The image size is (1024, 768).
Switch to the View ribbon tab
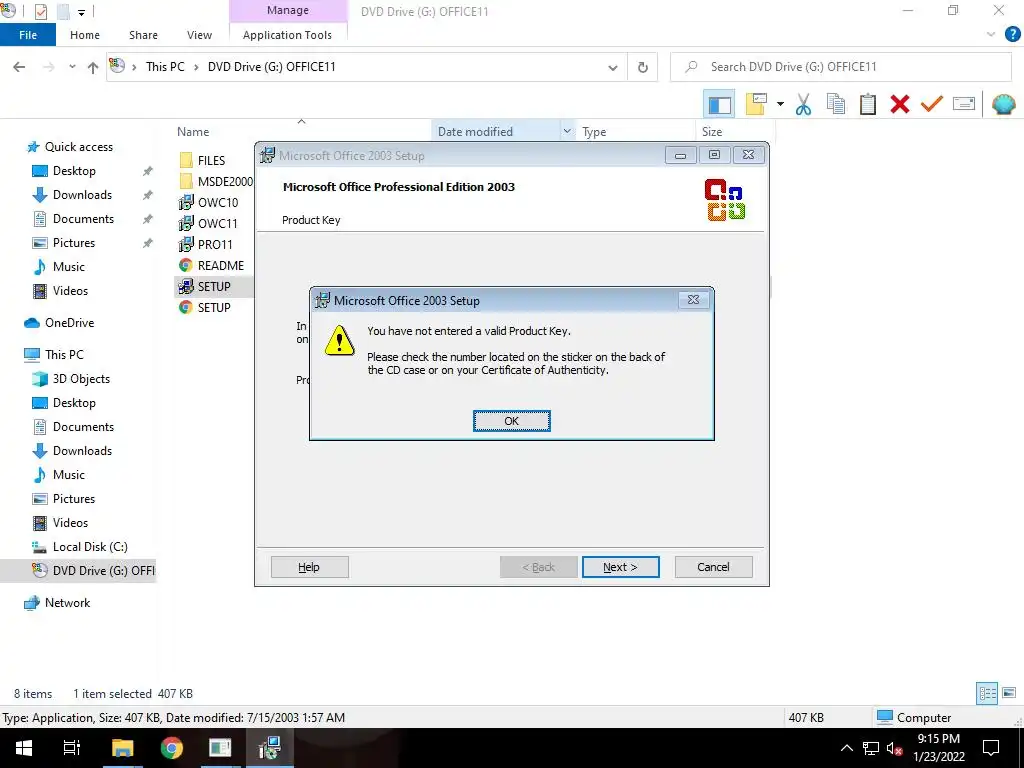199,35
